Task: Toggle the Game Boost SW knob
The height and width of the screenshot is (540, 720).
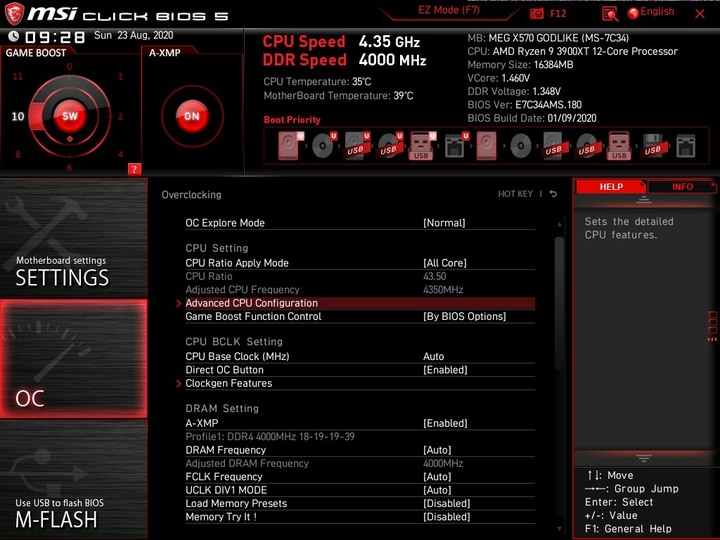Action: click(x=70, y=116)
